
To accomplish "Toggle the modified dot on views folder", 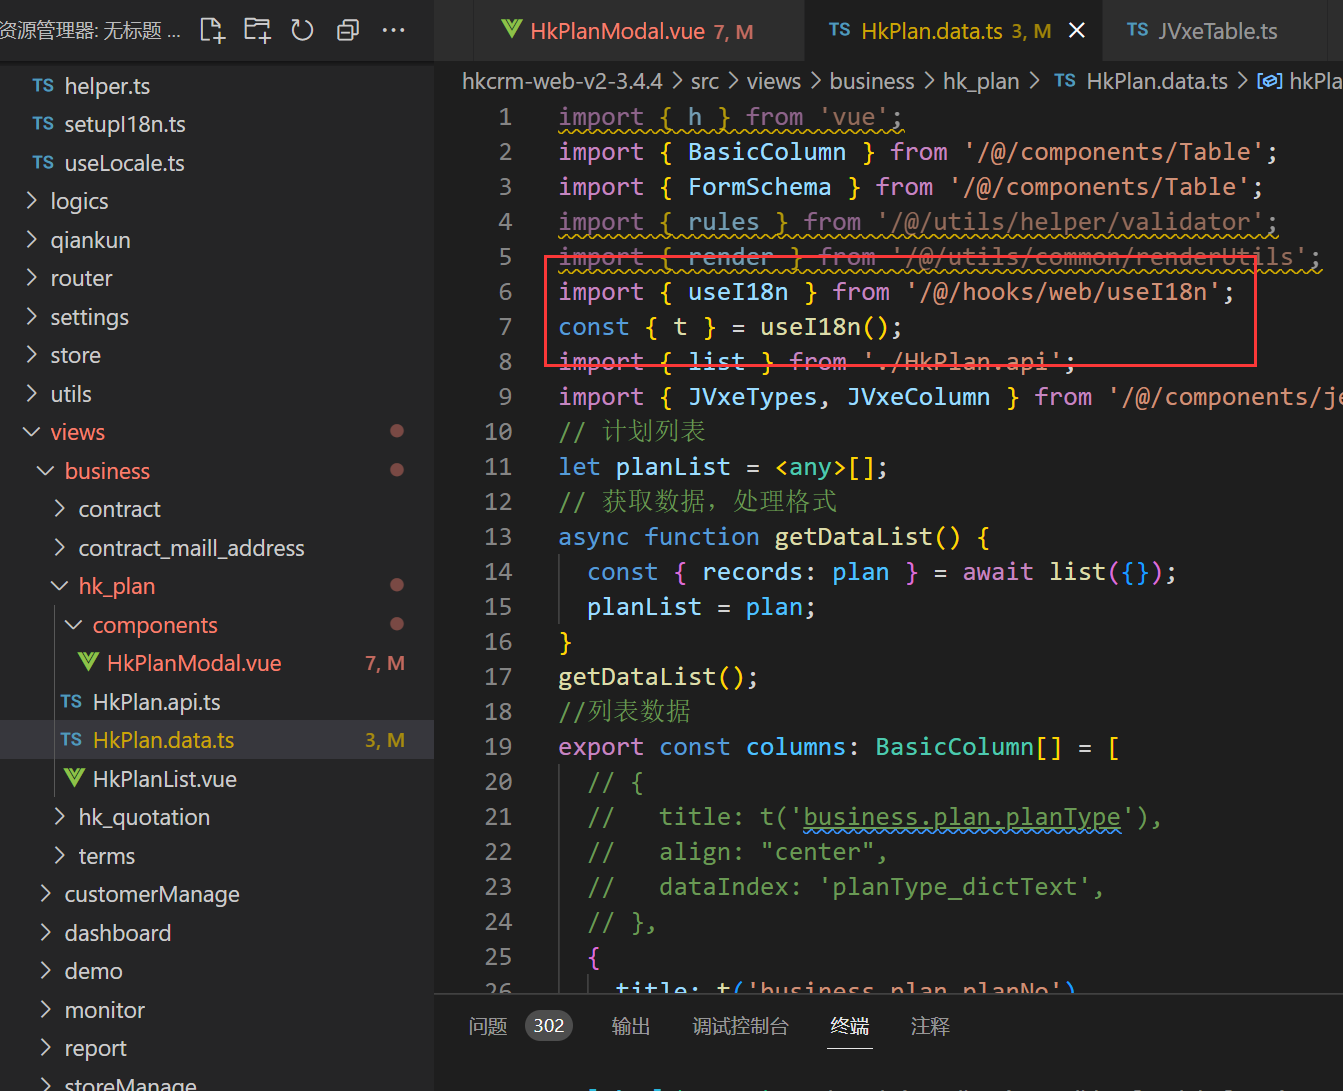I will [397, 431].
